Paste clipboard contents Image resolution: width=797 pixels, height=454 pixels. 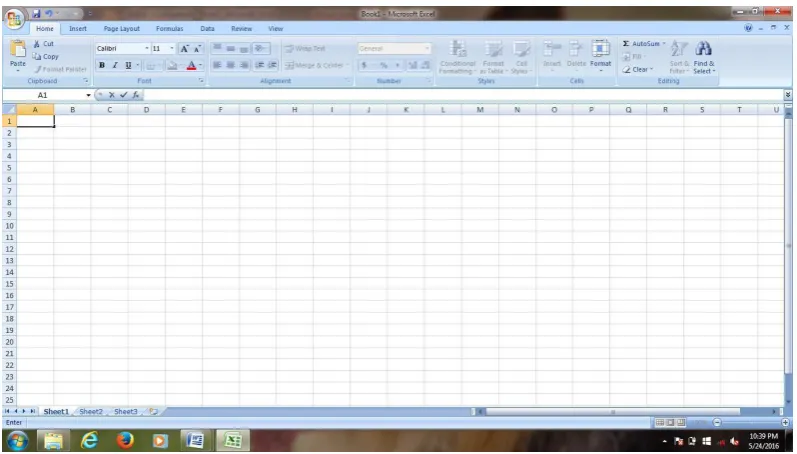(18, 56)
